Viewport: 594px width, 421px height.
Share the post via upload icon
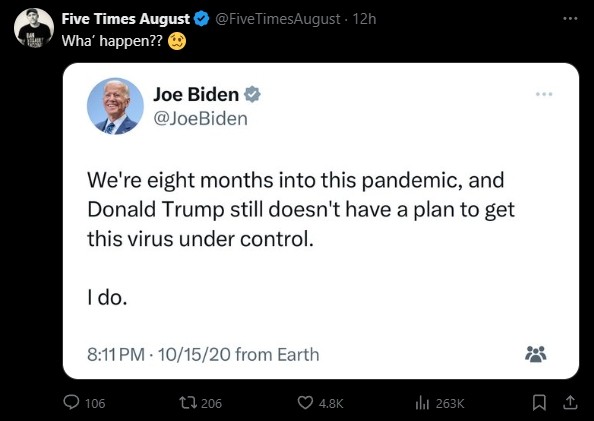point(570,402)
